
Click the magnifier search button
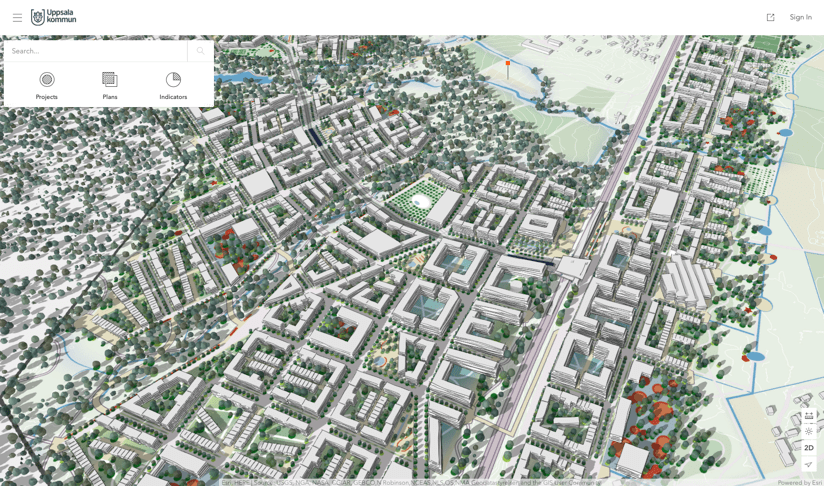[200, 51]
